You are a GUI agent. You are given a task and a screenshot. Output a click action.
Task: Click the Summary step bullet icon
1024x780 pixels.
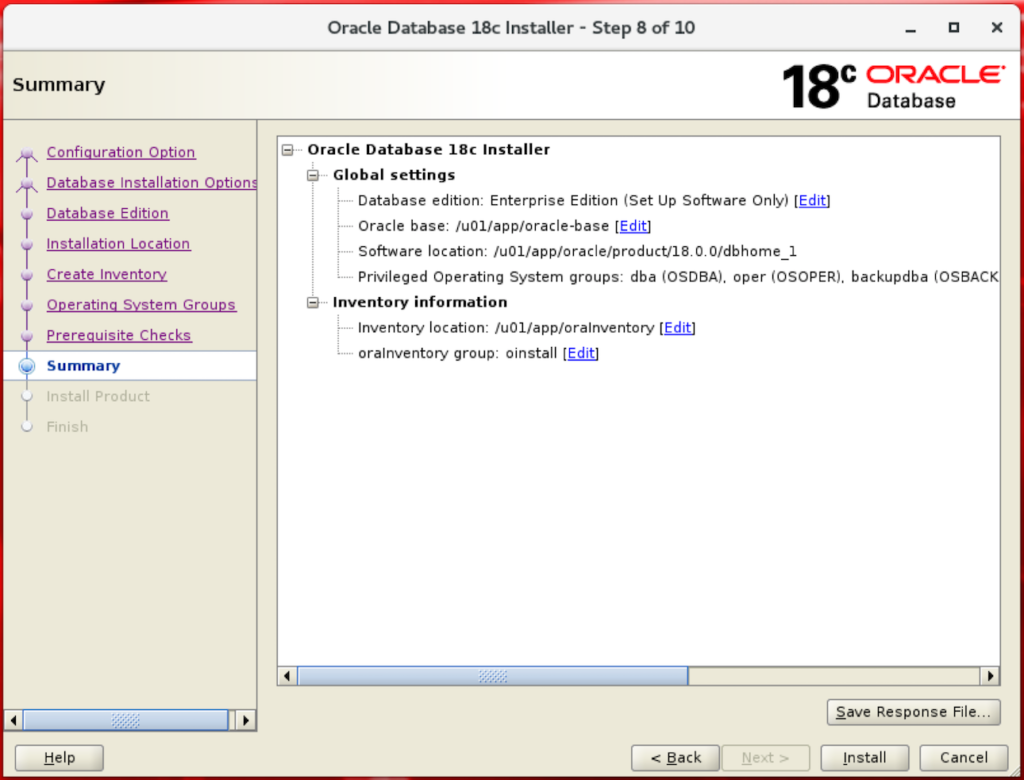[x=27, y=366]
